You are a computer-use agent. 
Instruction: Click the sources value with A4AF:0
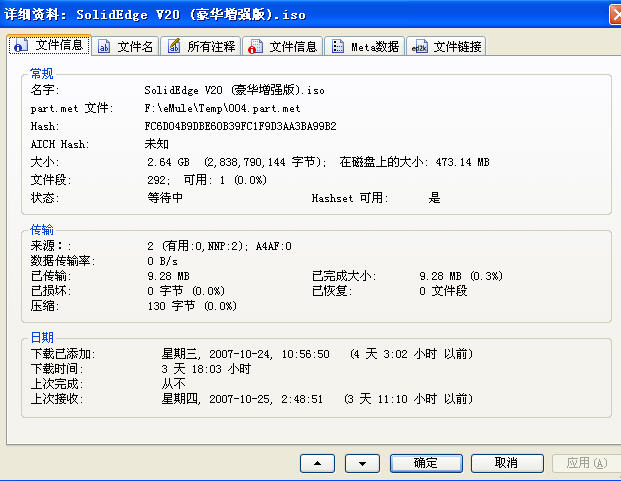click(x=219, y=246)
